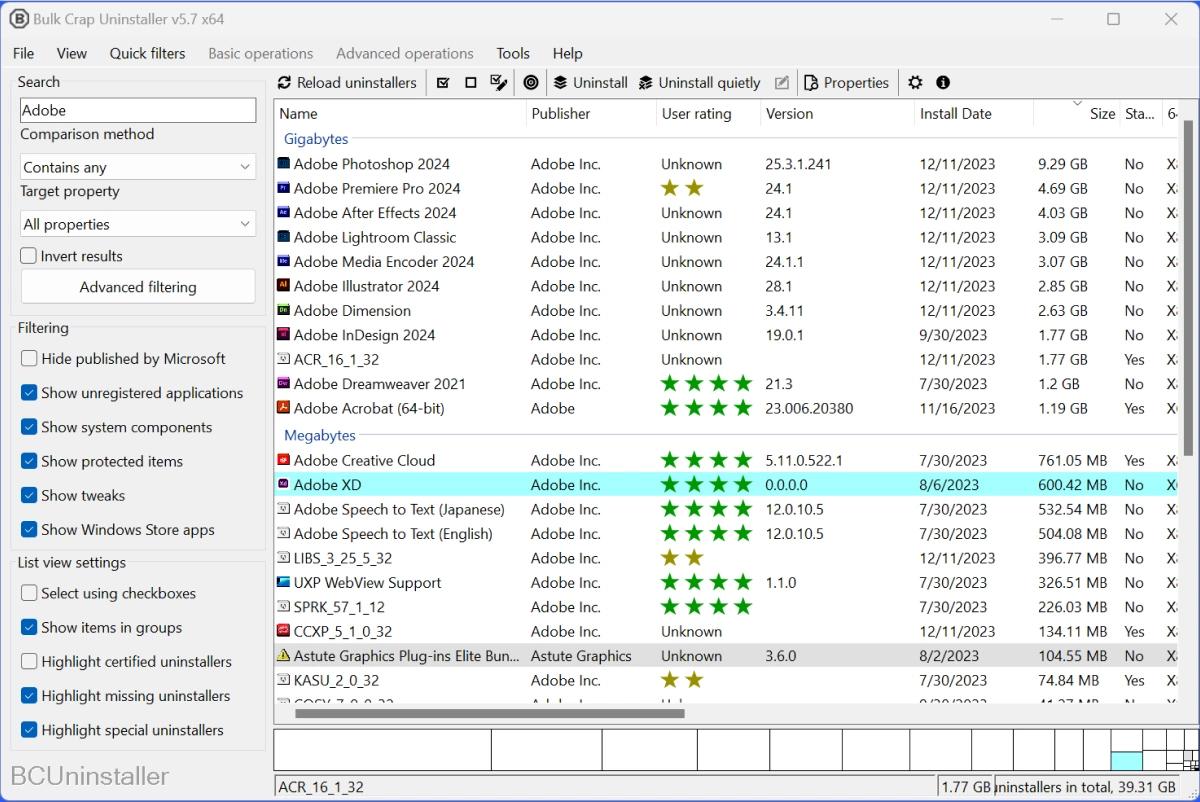This screenshot has height=802, width=1200.
Task: Click the Adobe Lightroom Classic icon
Action: tap(284, 237)
